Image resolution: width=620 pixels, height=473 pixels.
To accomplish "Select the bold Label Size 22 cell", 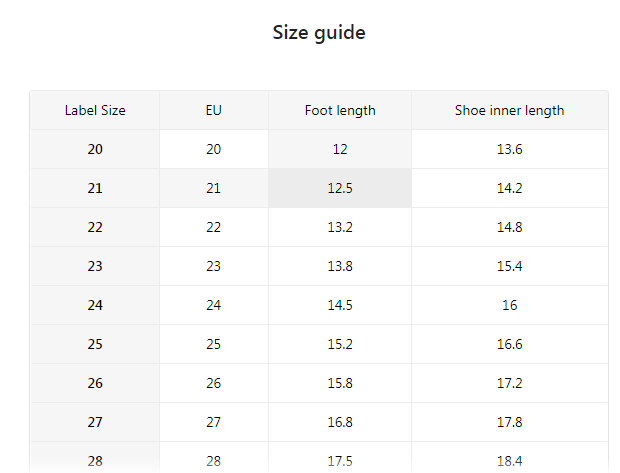I will (95, 227).
